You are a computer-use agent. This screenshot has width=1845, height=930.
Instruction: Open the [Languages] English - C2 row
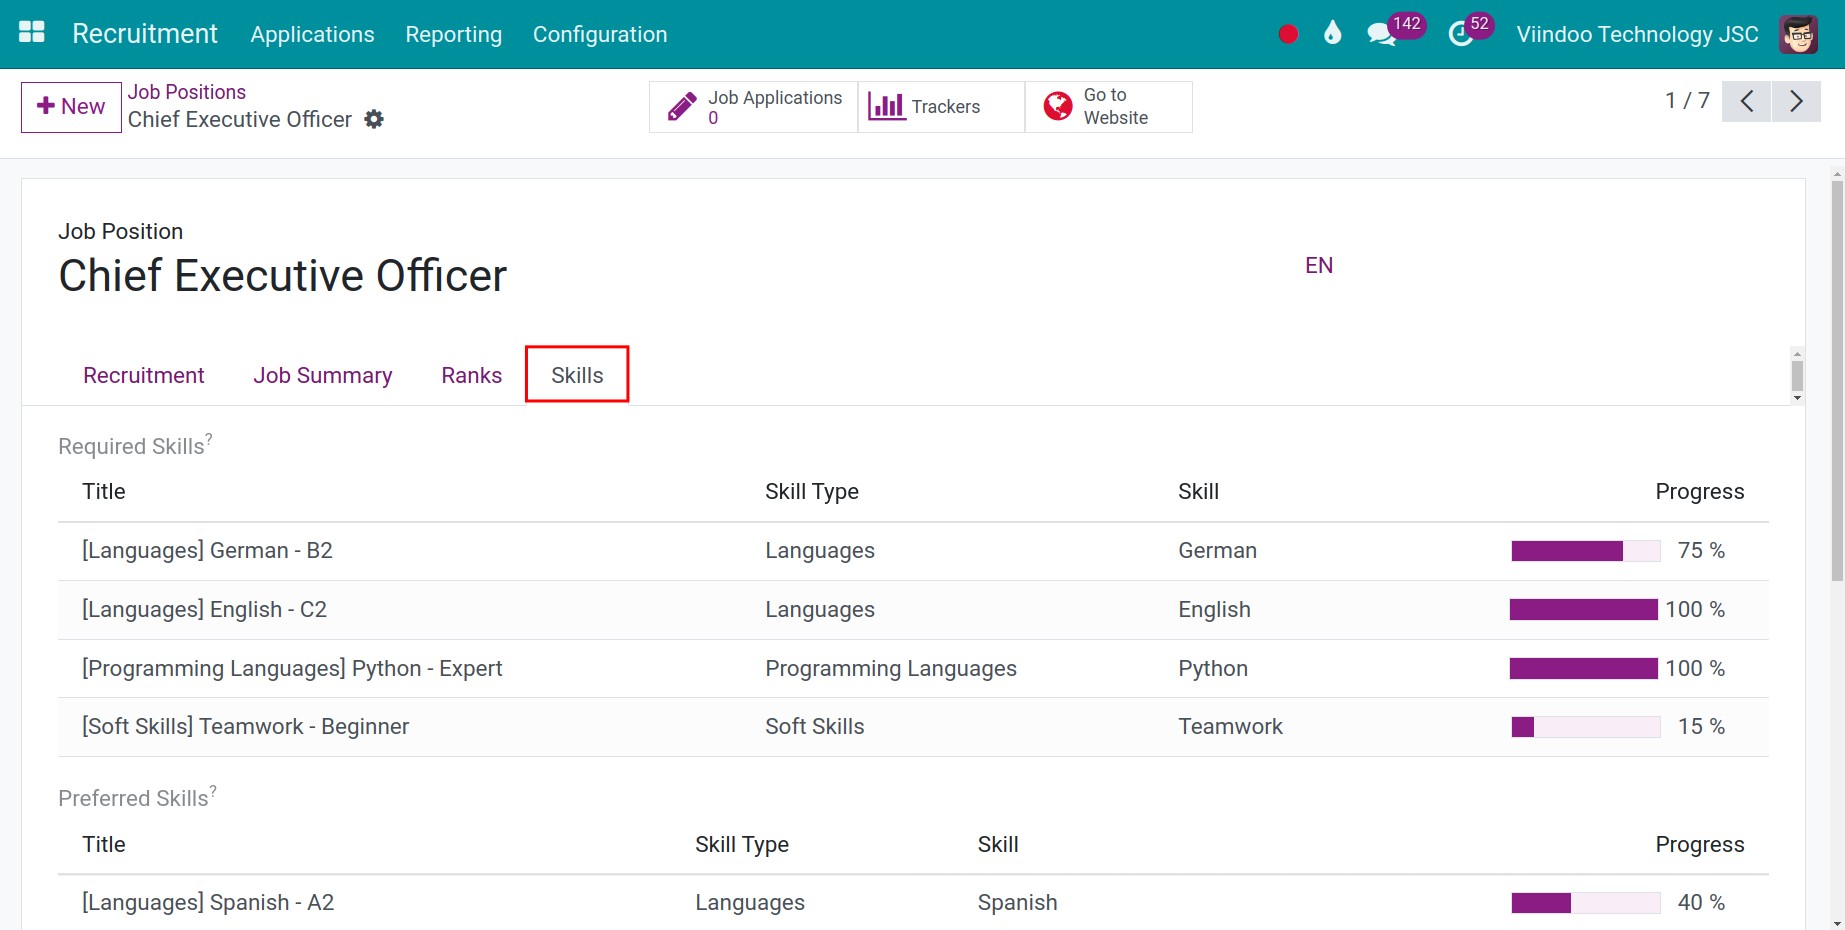coord(913,610)
